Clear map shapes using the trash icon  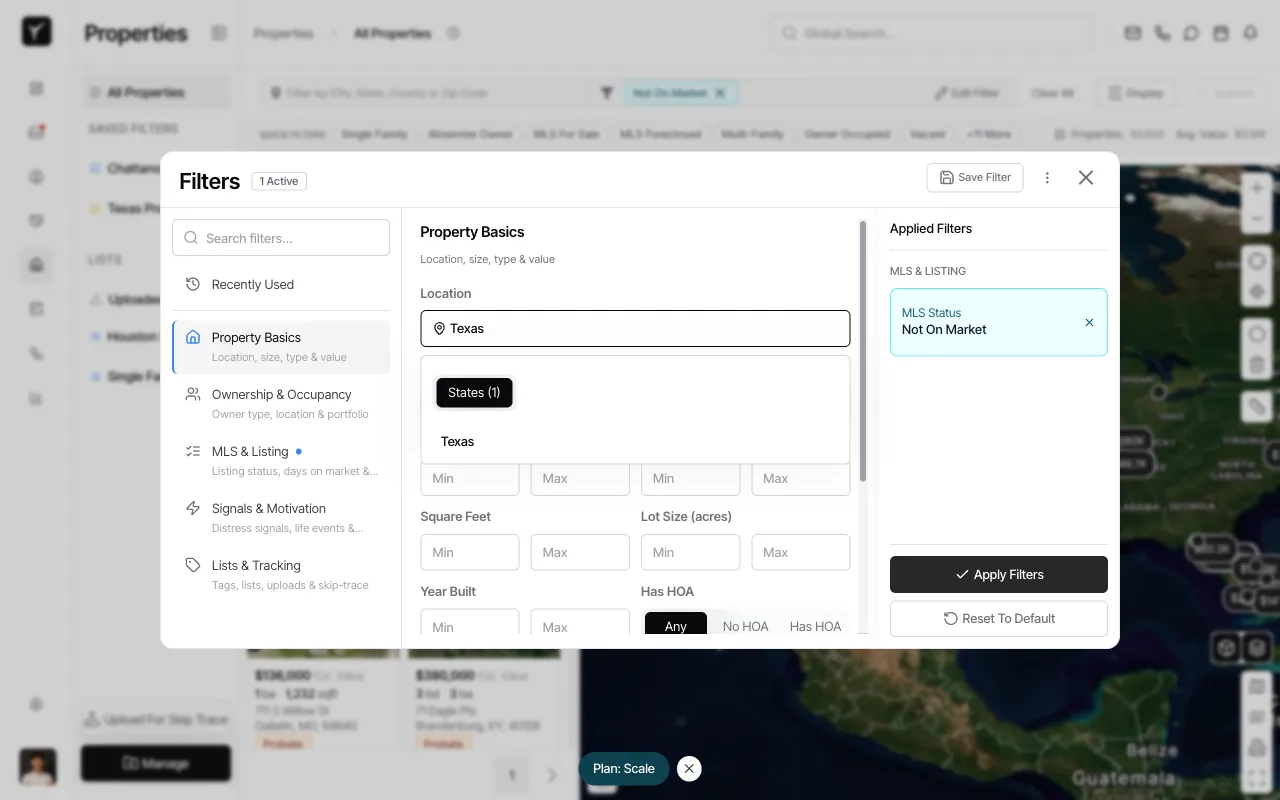point(1256,364)
